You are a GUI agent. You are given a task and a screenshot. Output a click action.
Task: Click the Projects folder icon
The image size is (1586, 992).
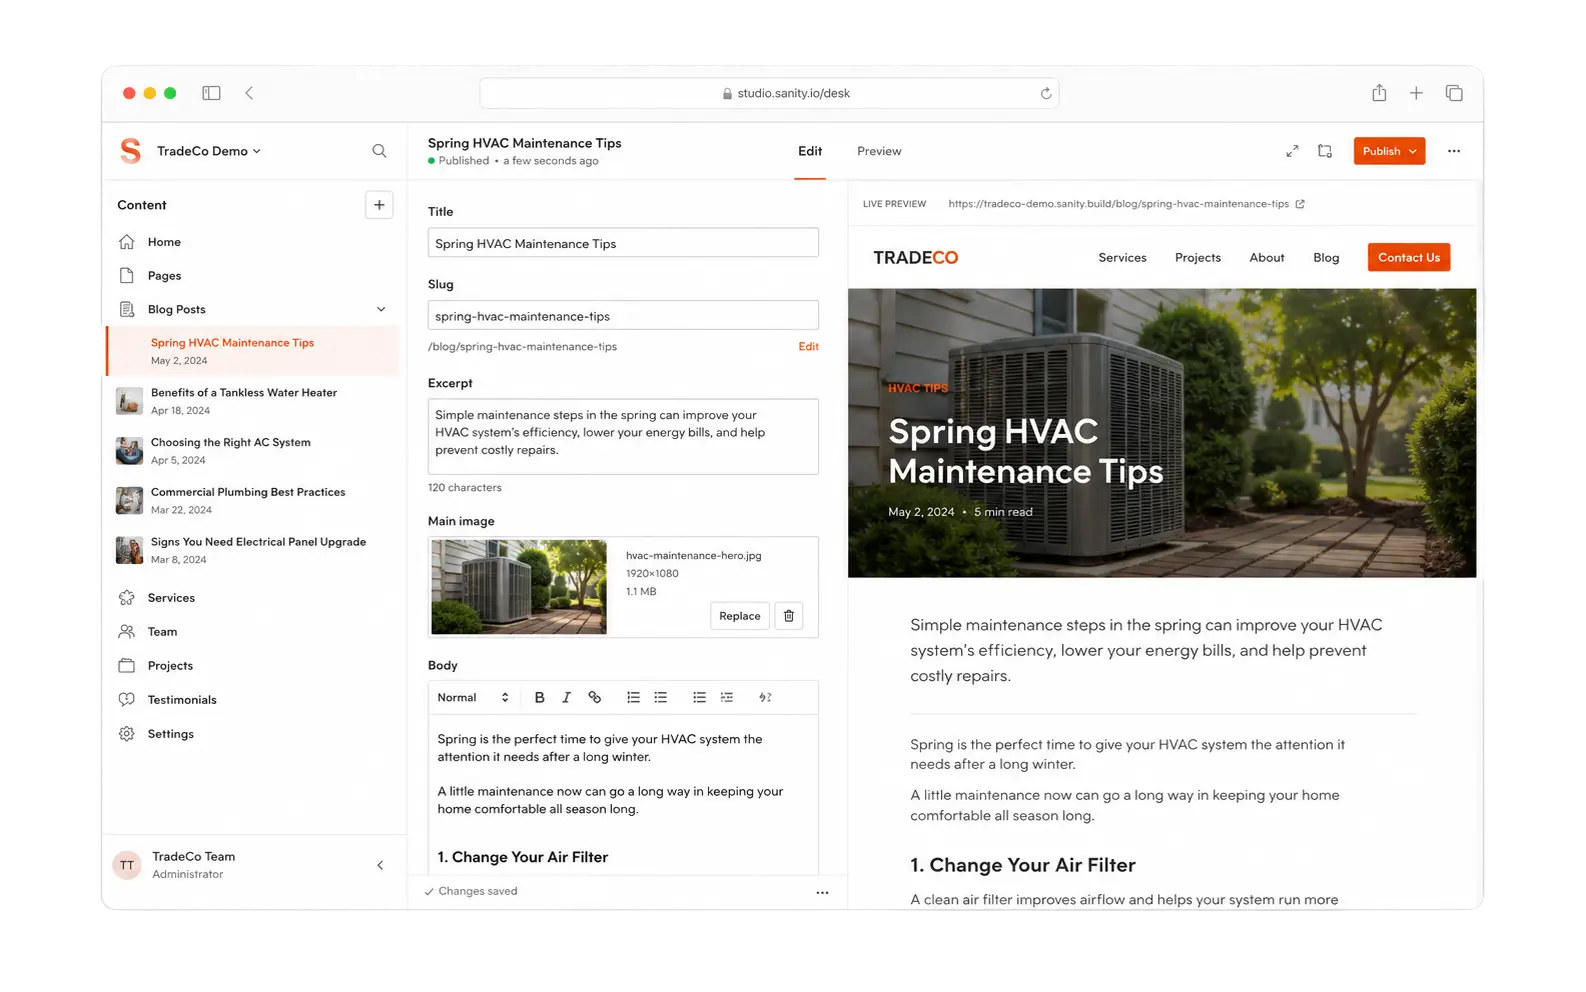127,666
